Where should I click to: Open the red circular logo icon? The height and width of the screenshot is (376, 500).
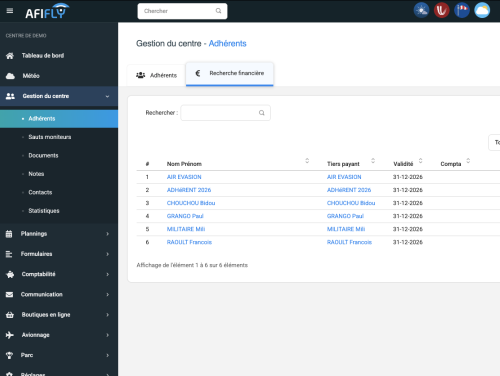(442, 10)
